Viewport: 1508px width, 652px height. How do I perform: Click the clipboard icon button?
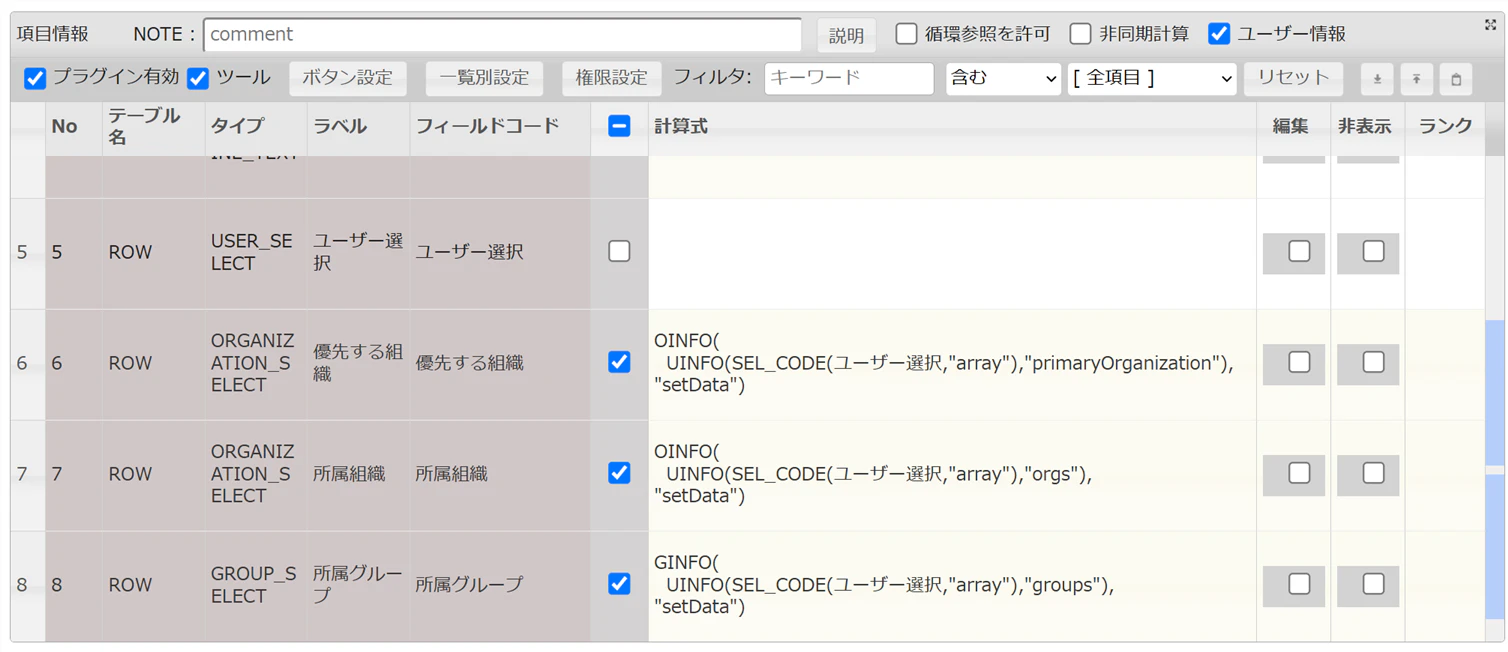1456,79
